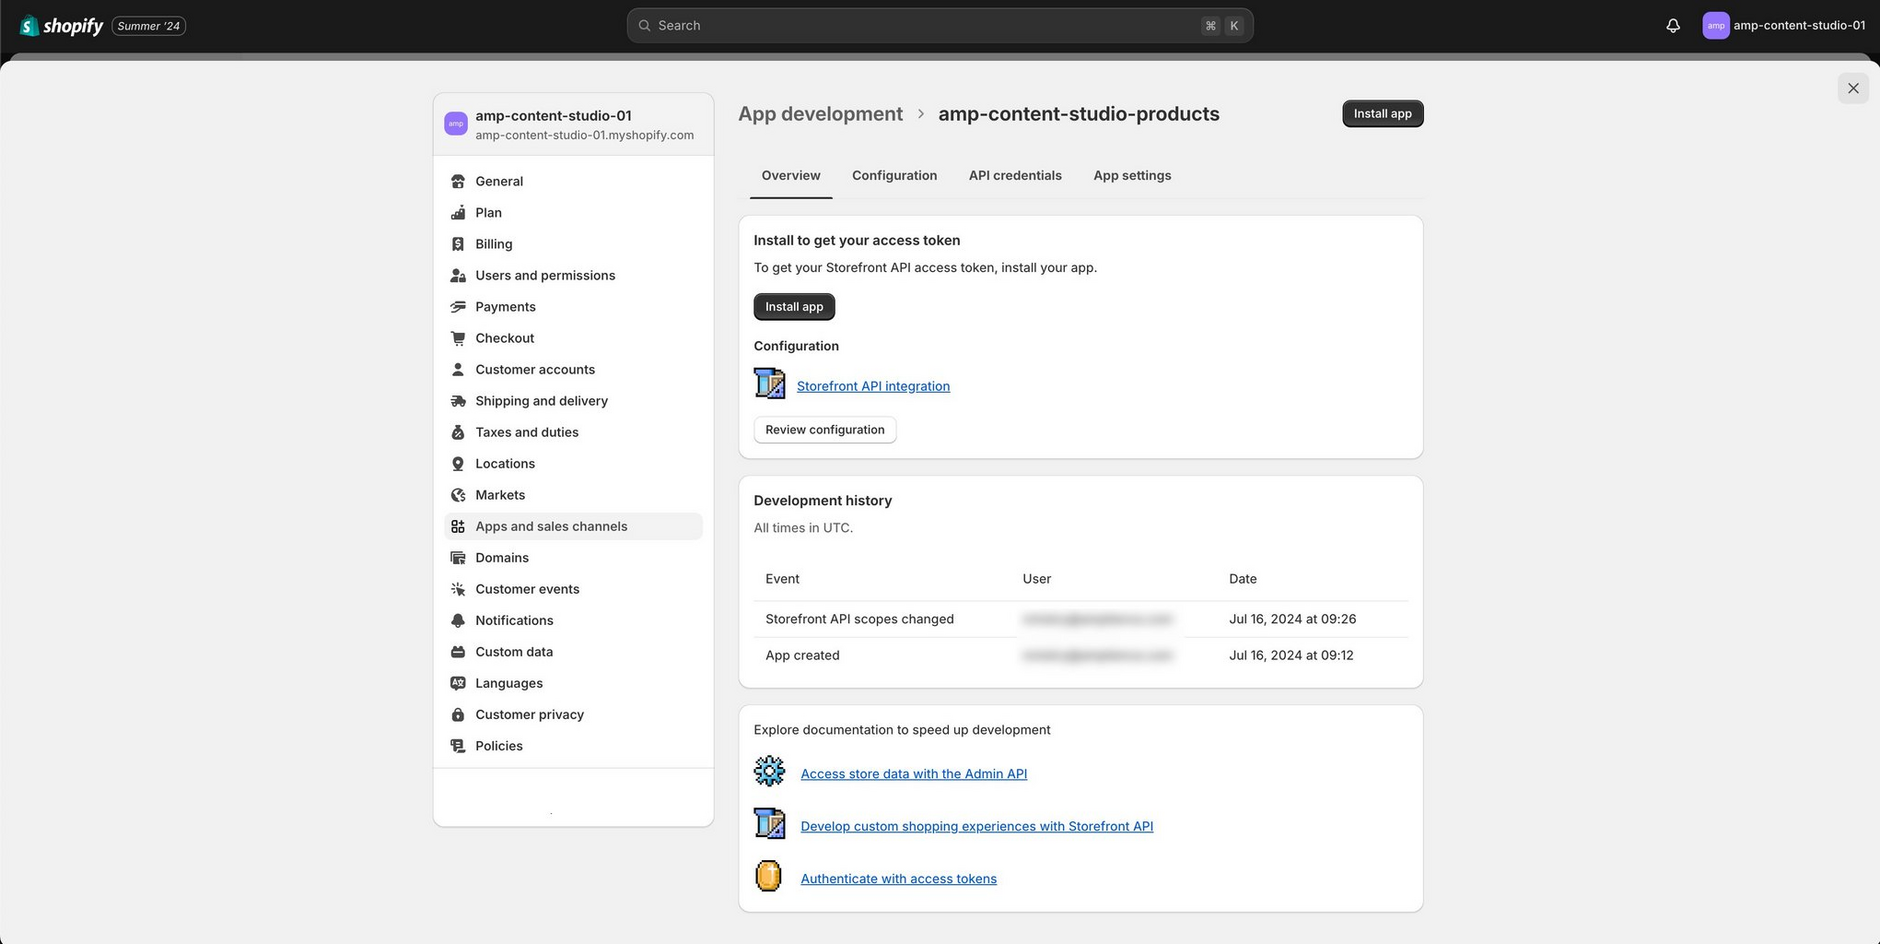Viewport: 1880px width, 944px height.
Task: Open Billing settings in sidebar
Action: [573, 244]
